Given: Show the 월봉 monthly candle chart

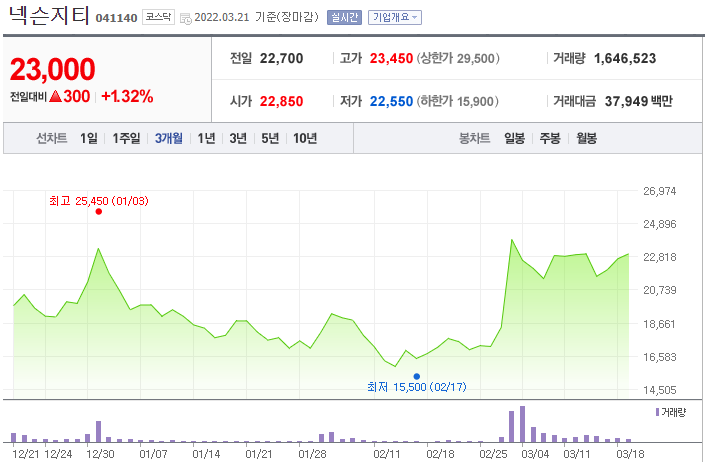Looking at the screenshot, I should (x=586, y=138).
